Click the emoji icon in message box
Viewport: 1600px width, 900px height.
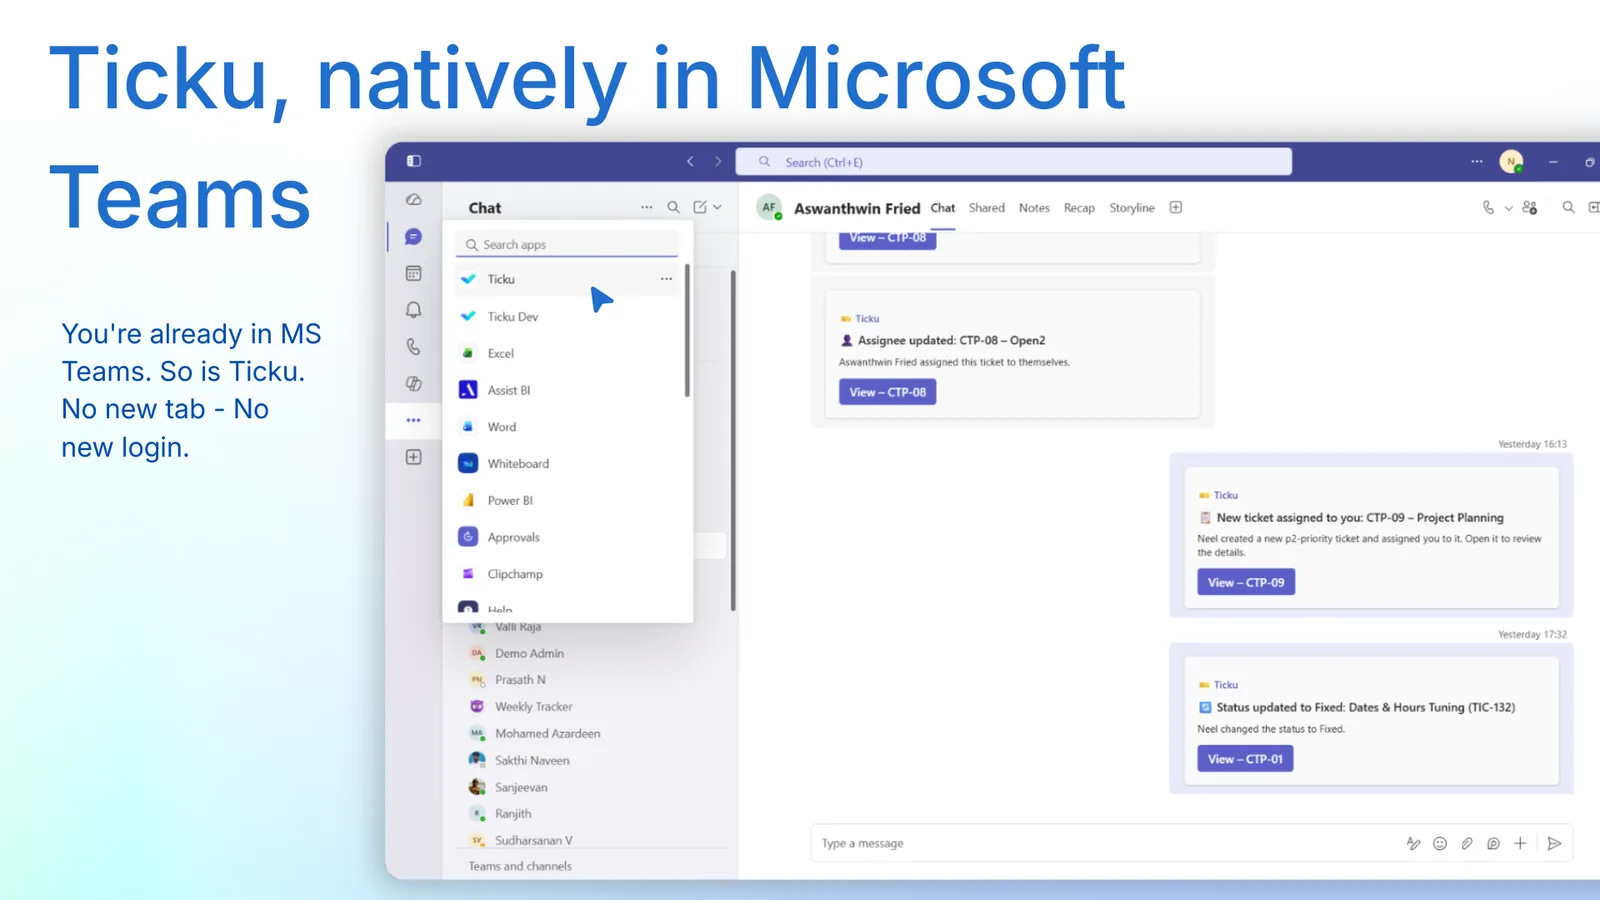[1440, 843]
